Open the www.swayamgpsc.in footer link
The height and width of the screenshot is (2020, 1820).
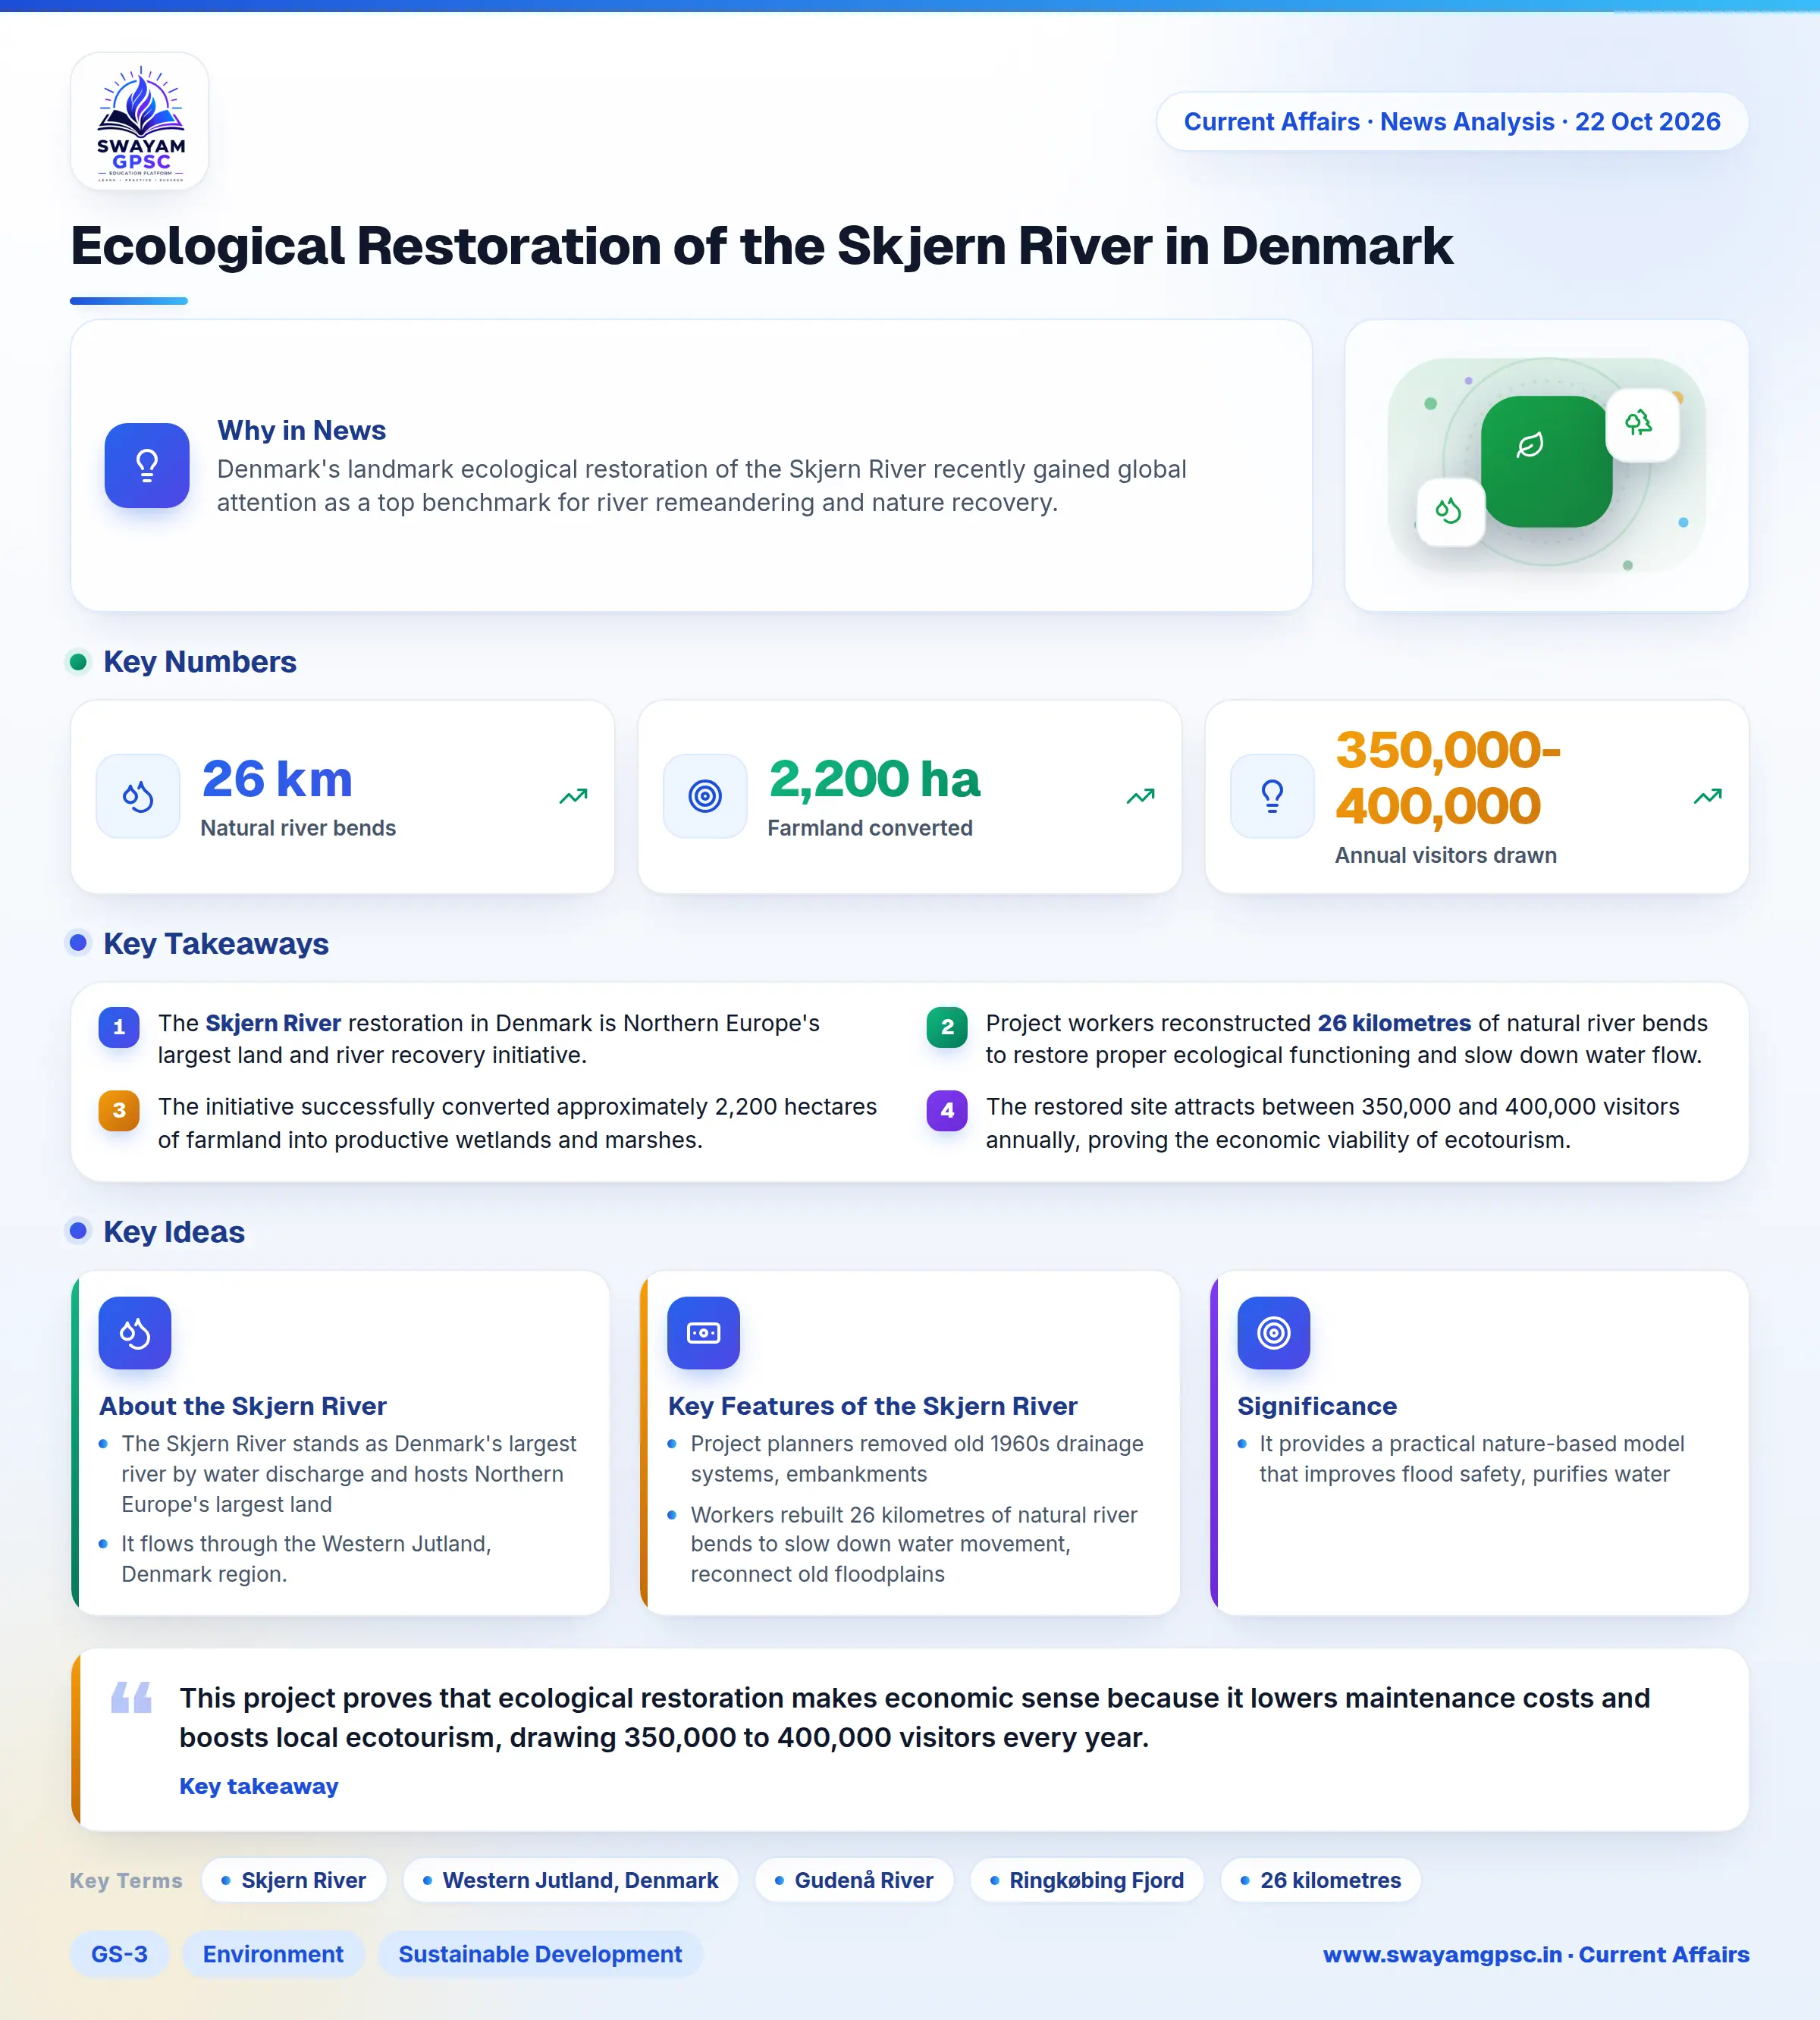point(1536,1954)
